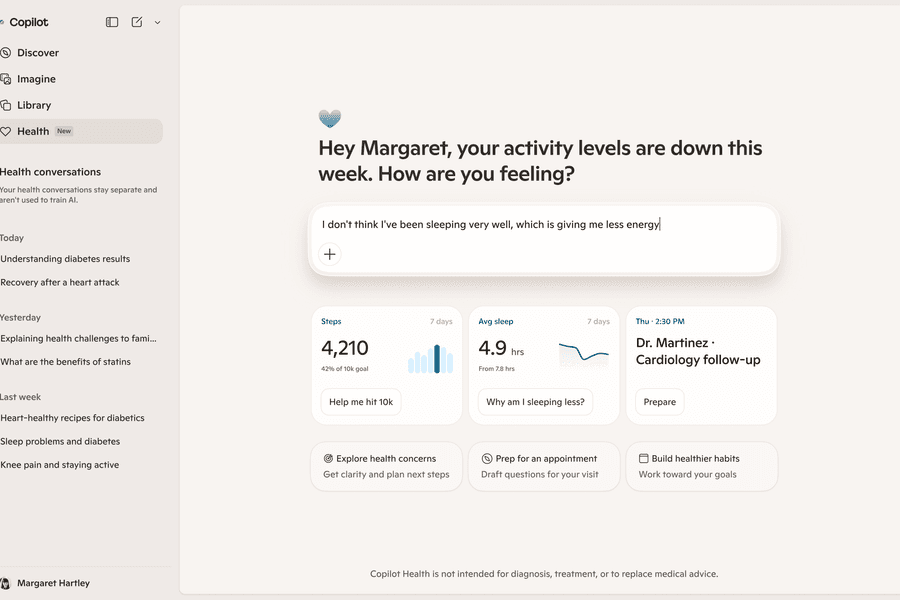The image size is (900, 600).
Task: Click the Help me hit 10k button
Action: [360, 401]
